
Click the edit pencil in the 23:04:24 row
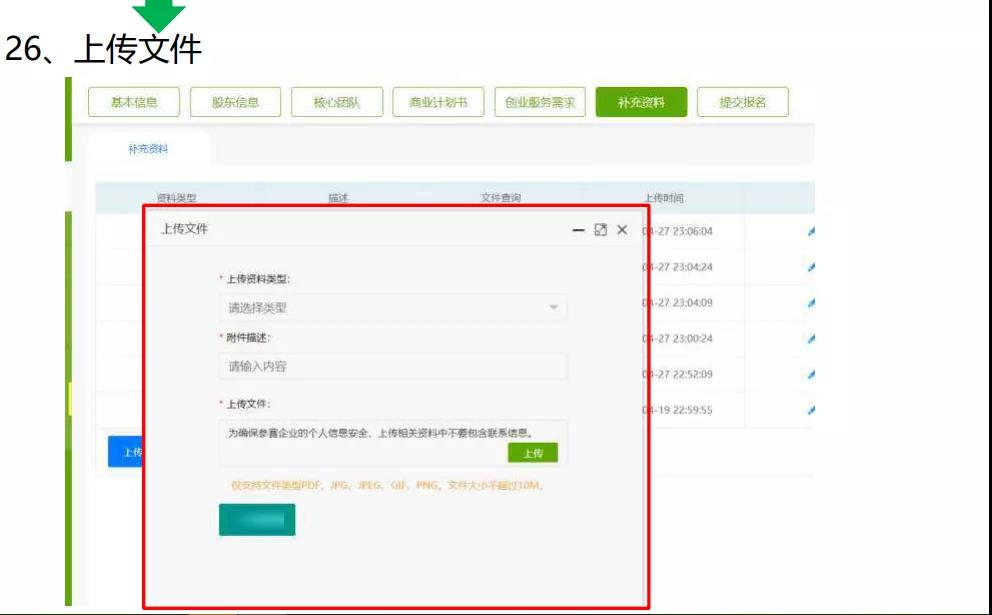click(x=811, y=268)
